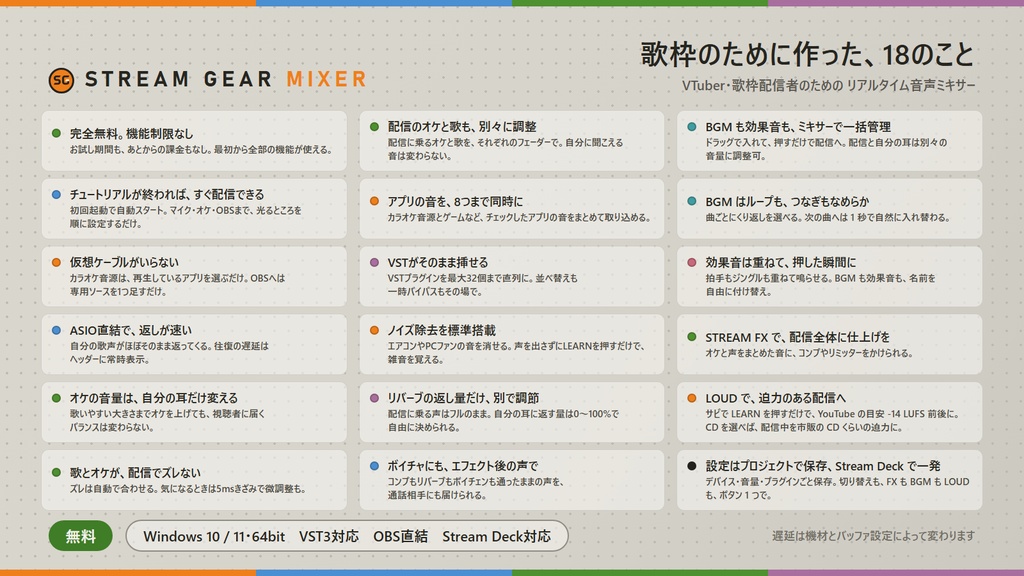Screen dimensions: 1024x576
Task: Click the card title "配信のオケと歌も、別々に調整"
Action: tap(462, 126)
